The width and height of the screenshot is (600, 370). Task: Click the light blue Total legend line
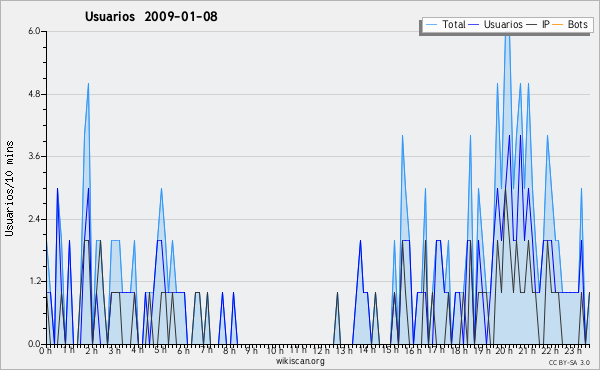coord(431,25)
